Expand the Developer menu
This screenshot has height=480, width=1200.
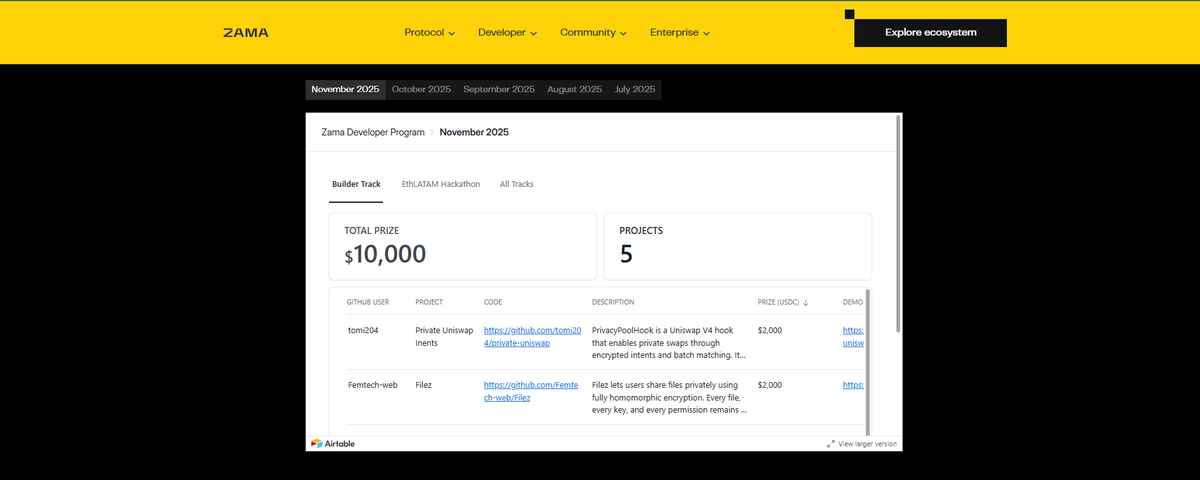coord(507,33)
